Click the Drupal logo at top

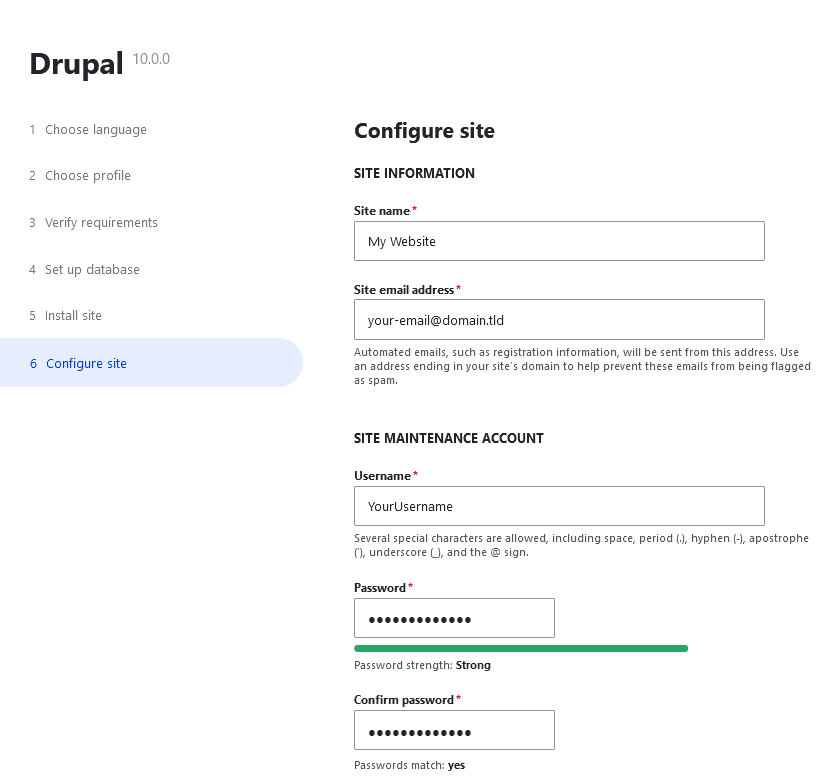click(x=76, y=63)
